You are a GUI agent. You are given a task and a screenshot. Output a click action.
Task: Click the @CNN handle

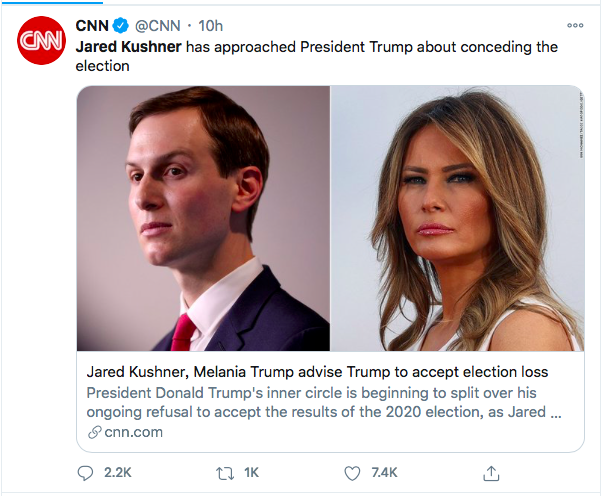[158, 26]
